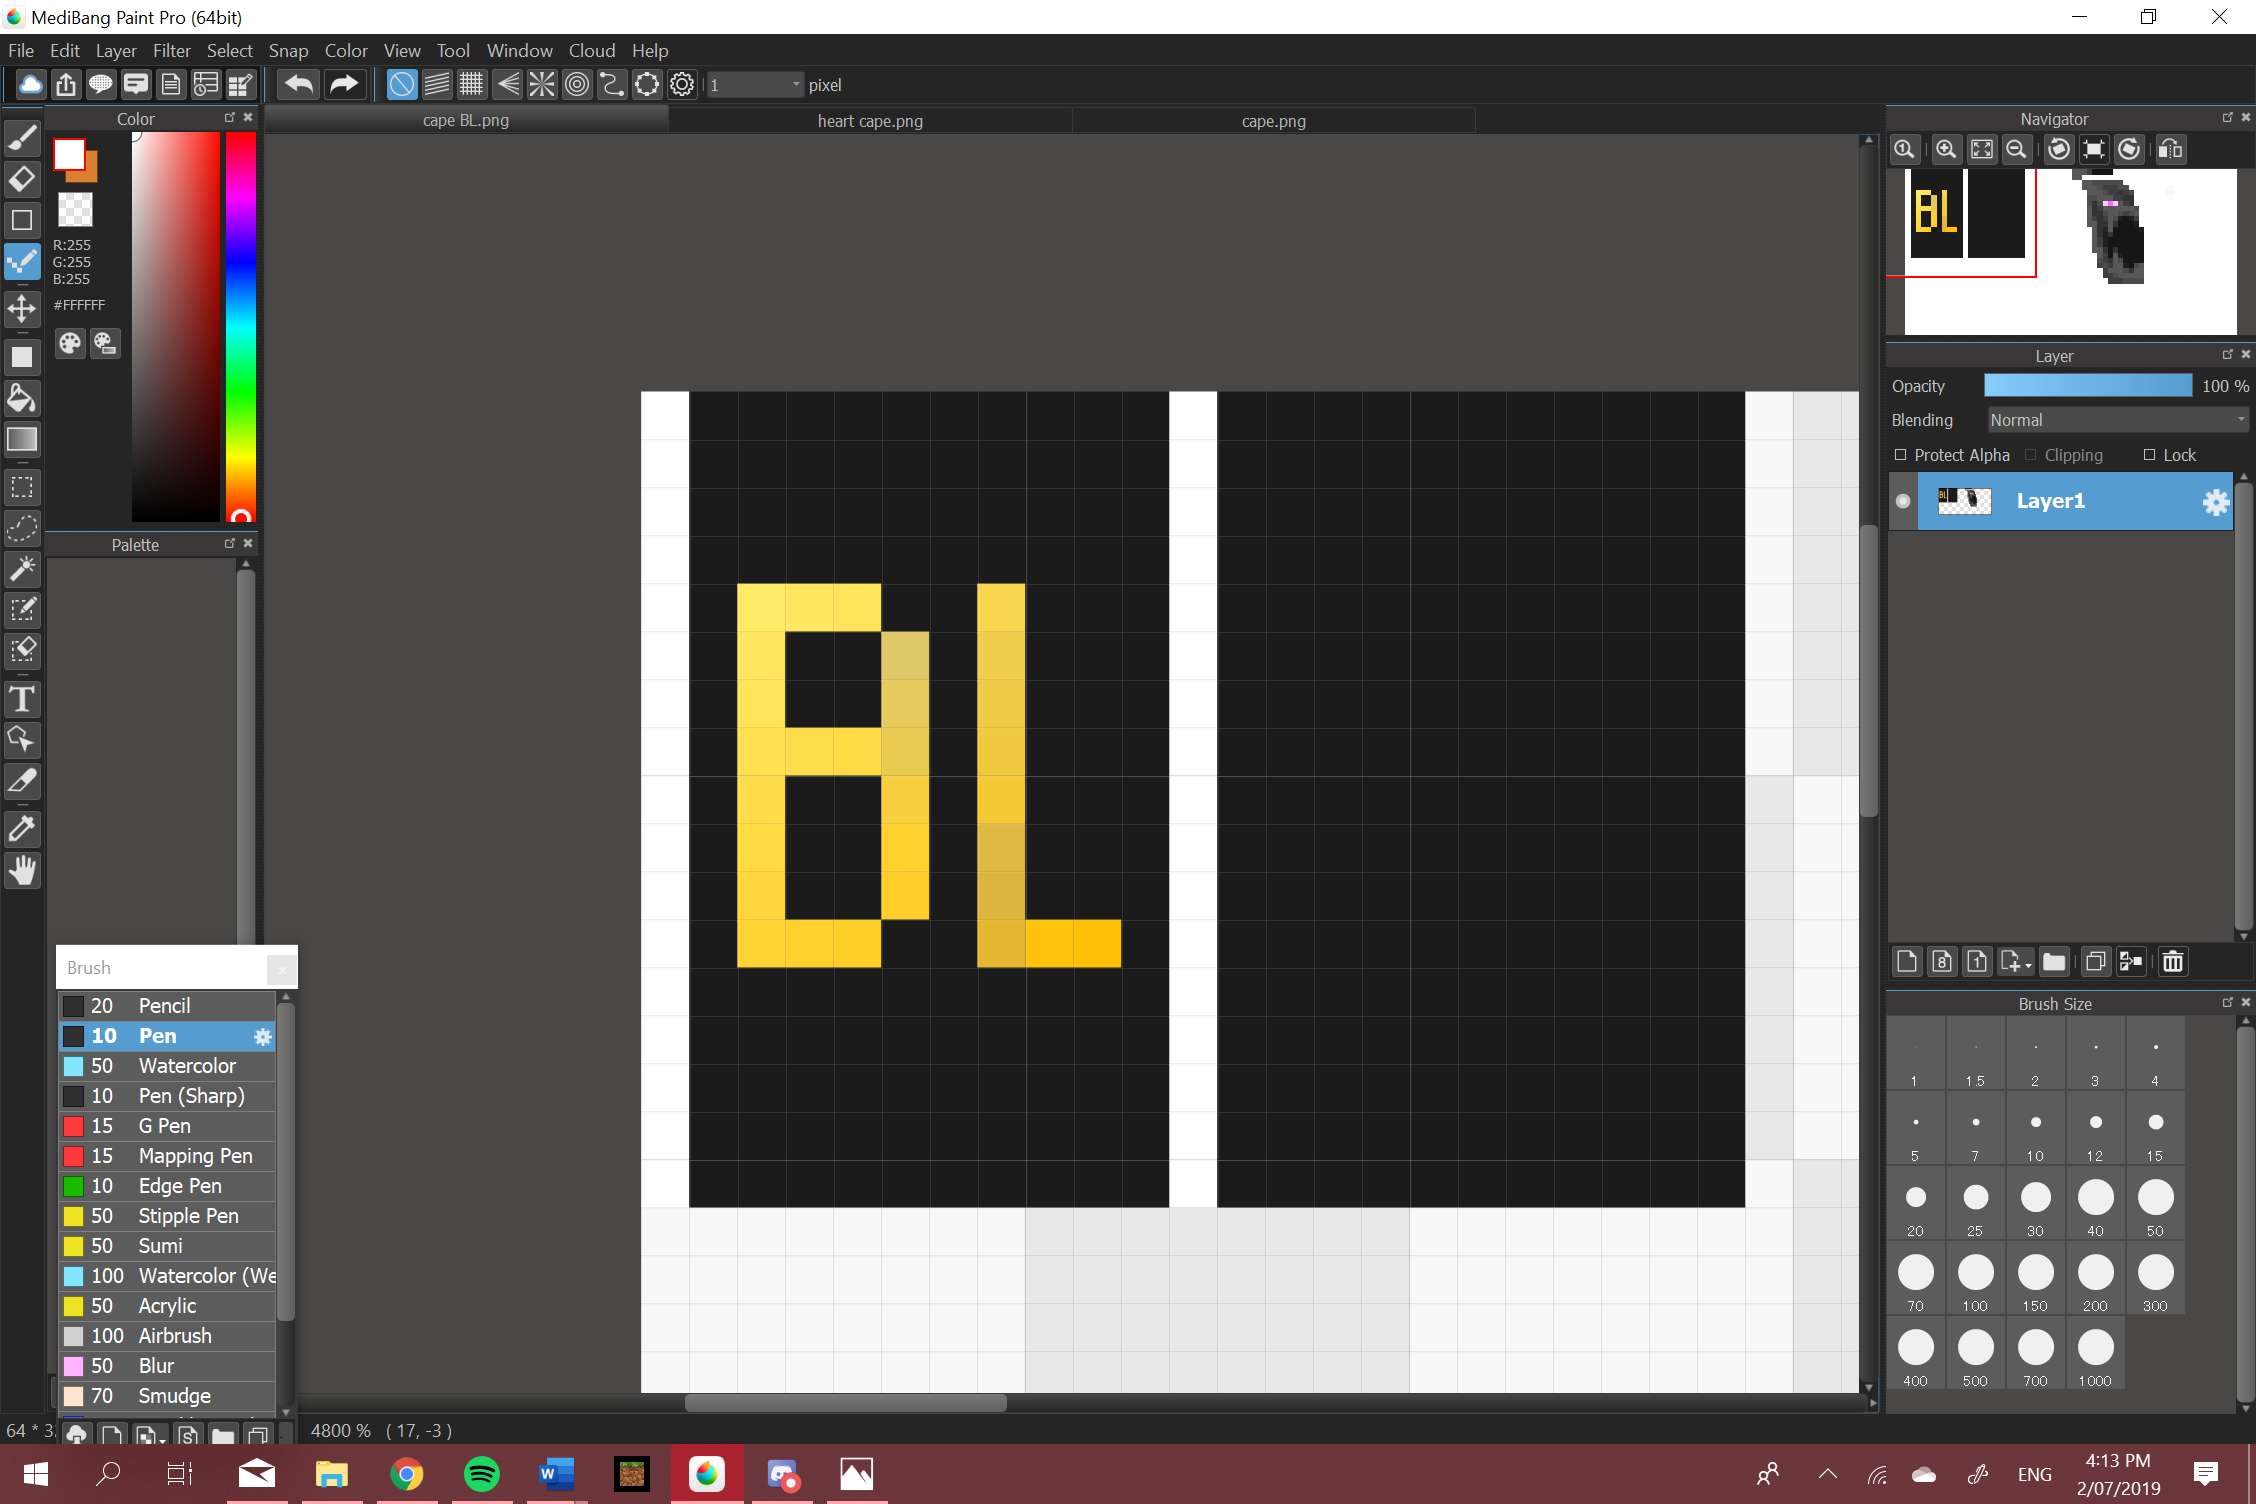2256x1504 pixels.
Task: Open the cloud save icon
Action: pyautogui.click(x=31, y=85)
